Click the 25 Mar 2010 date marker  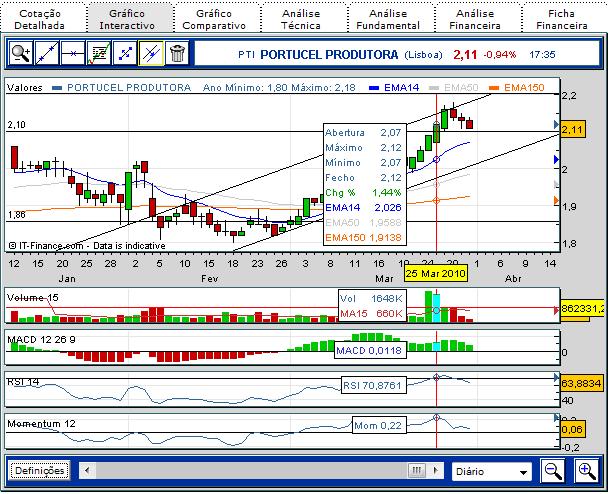tap(435, 273)
